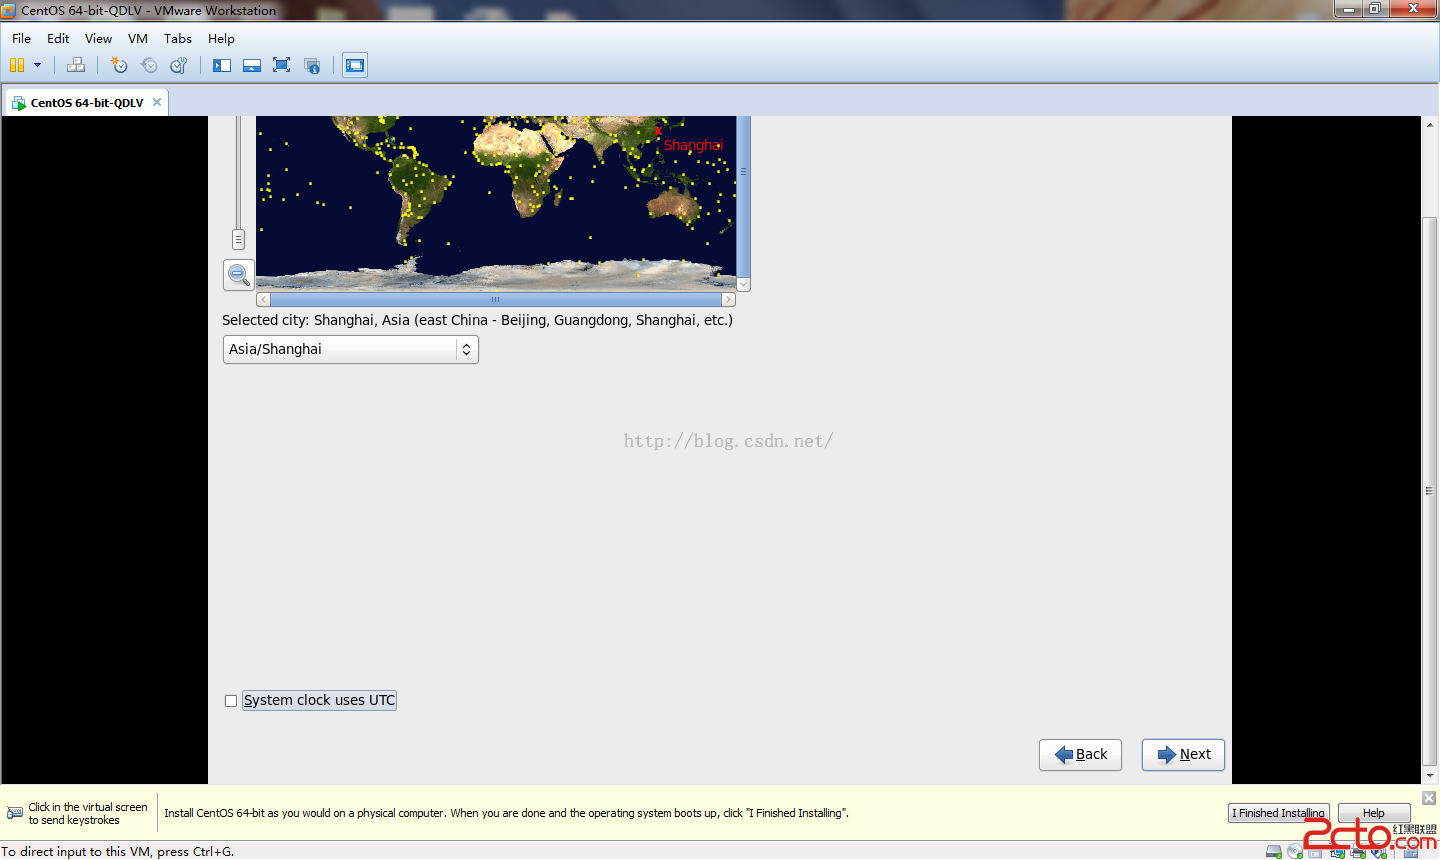The image size is (1440, 860).
Task: Click the hard disk status bar icon
Action: (1274, 852)
